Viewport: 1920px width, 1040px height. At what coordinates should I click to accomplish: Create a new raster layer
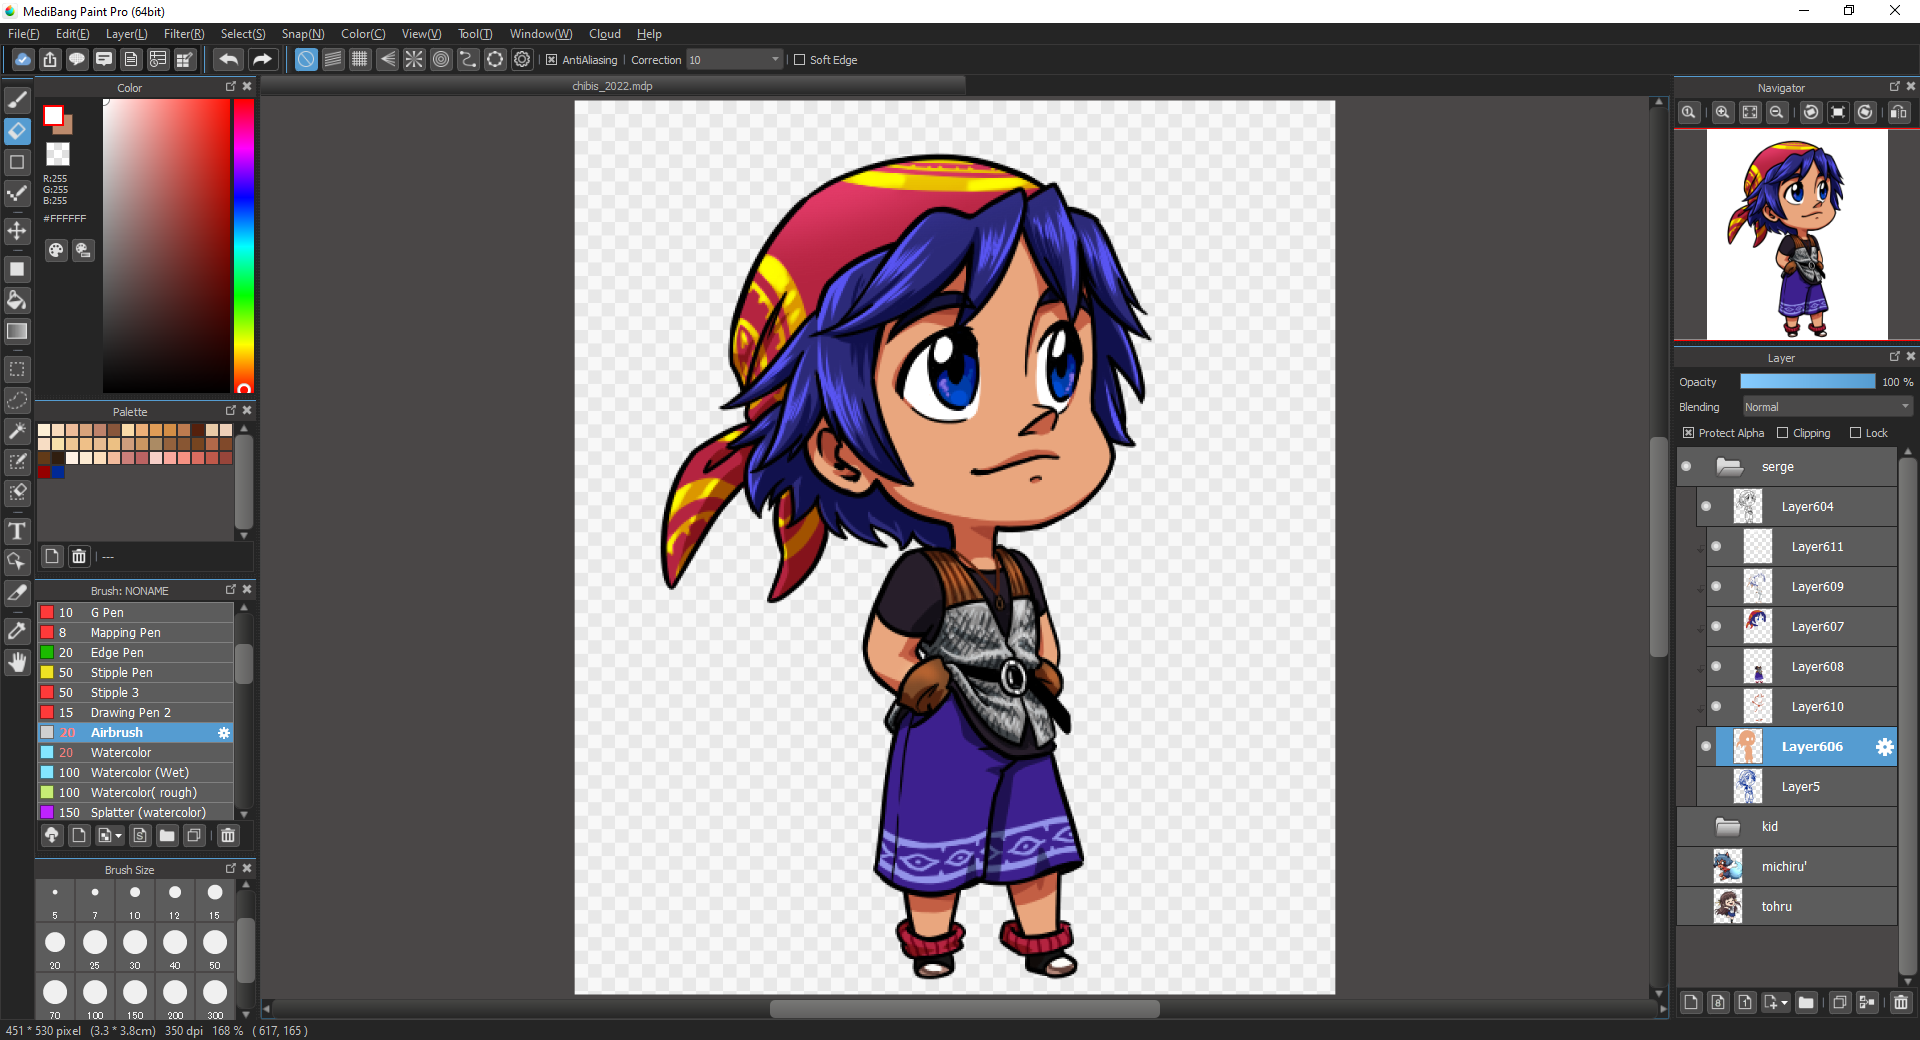1691,1002
